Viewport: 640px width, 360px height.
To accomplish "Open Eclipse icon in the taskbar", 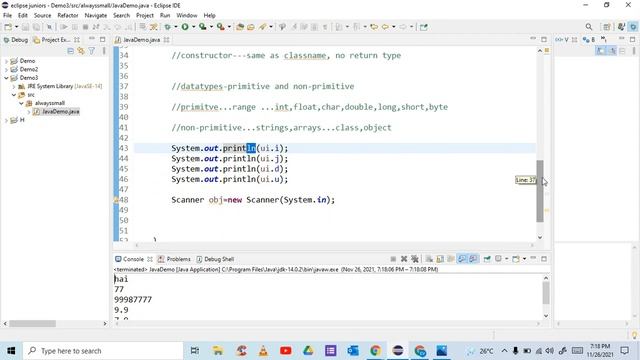I will (398, 351).
